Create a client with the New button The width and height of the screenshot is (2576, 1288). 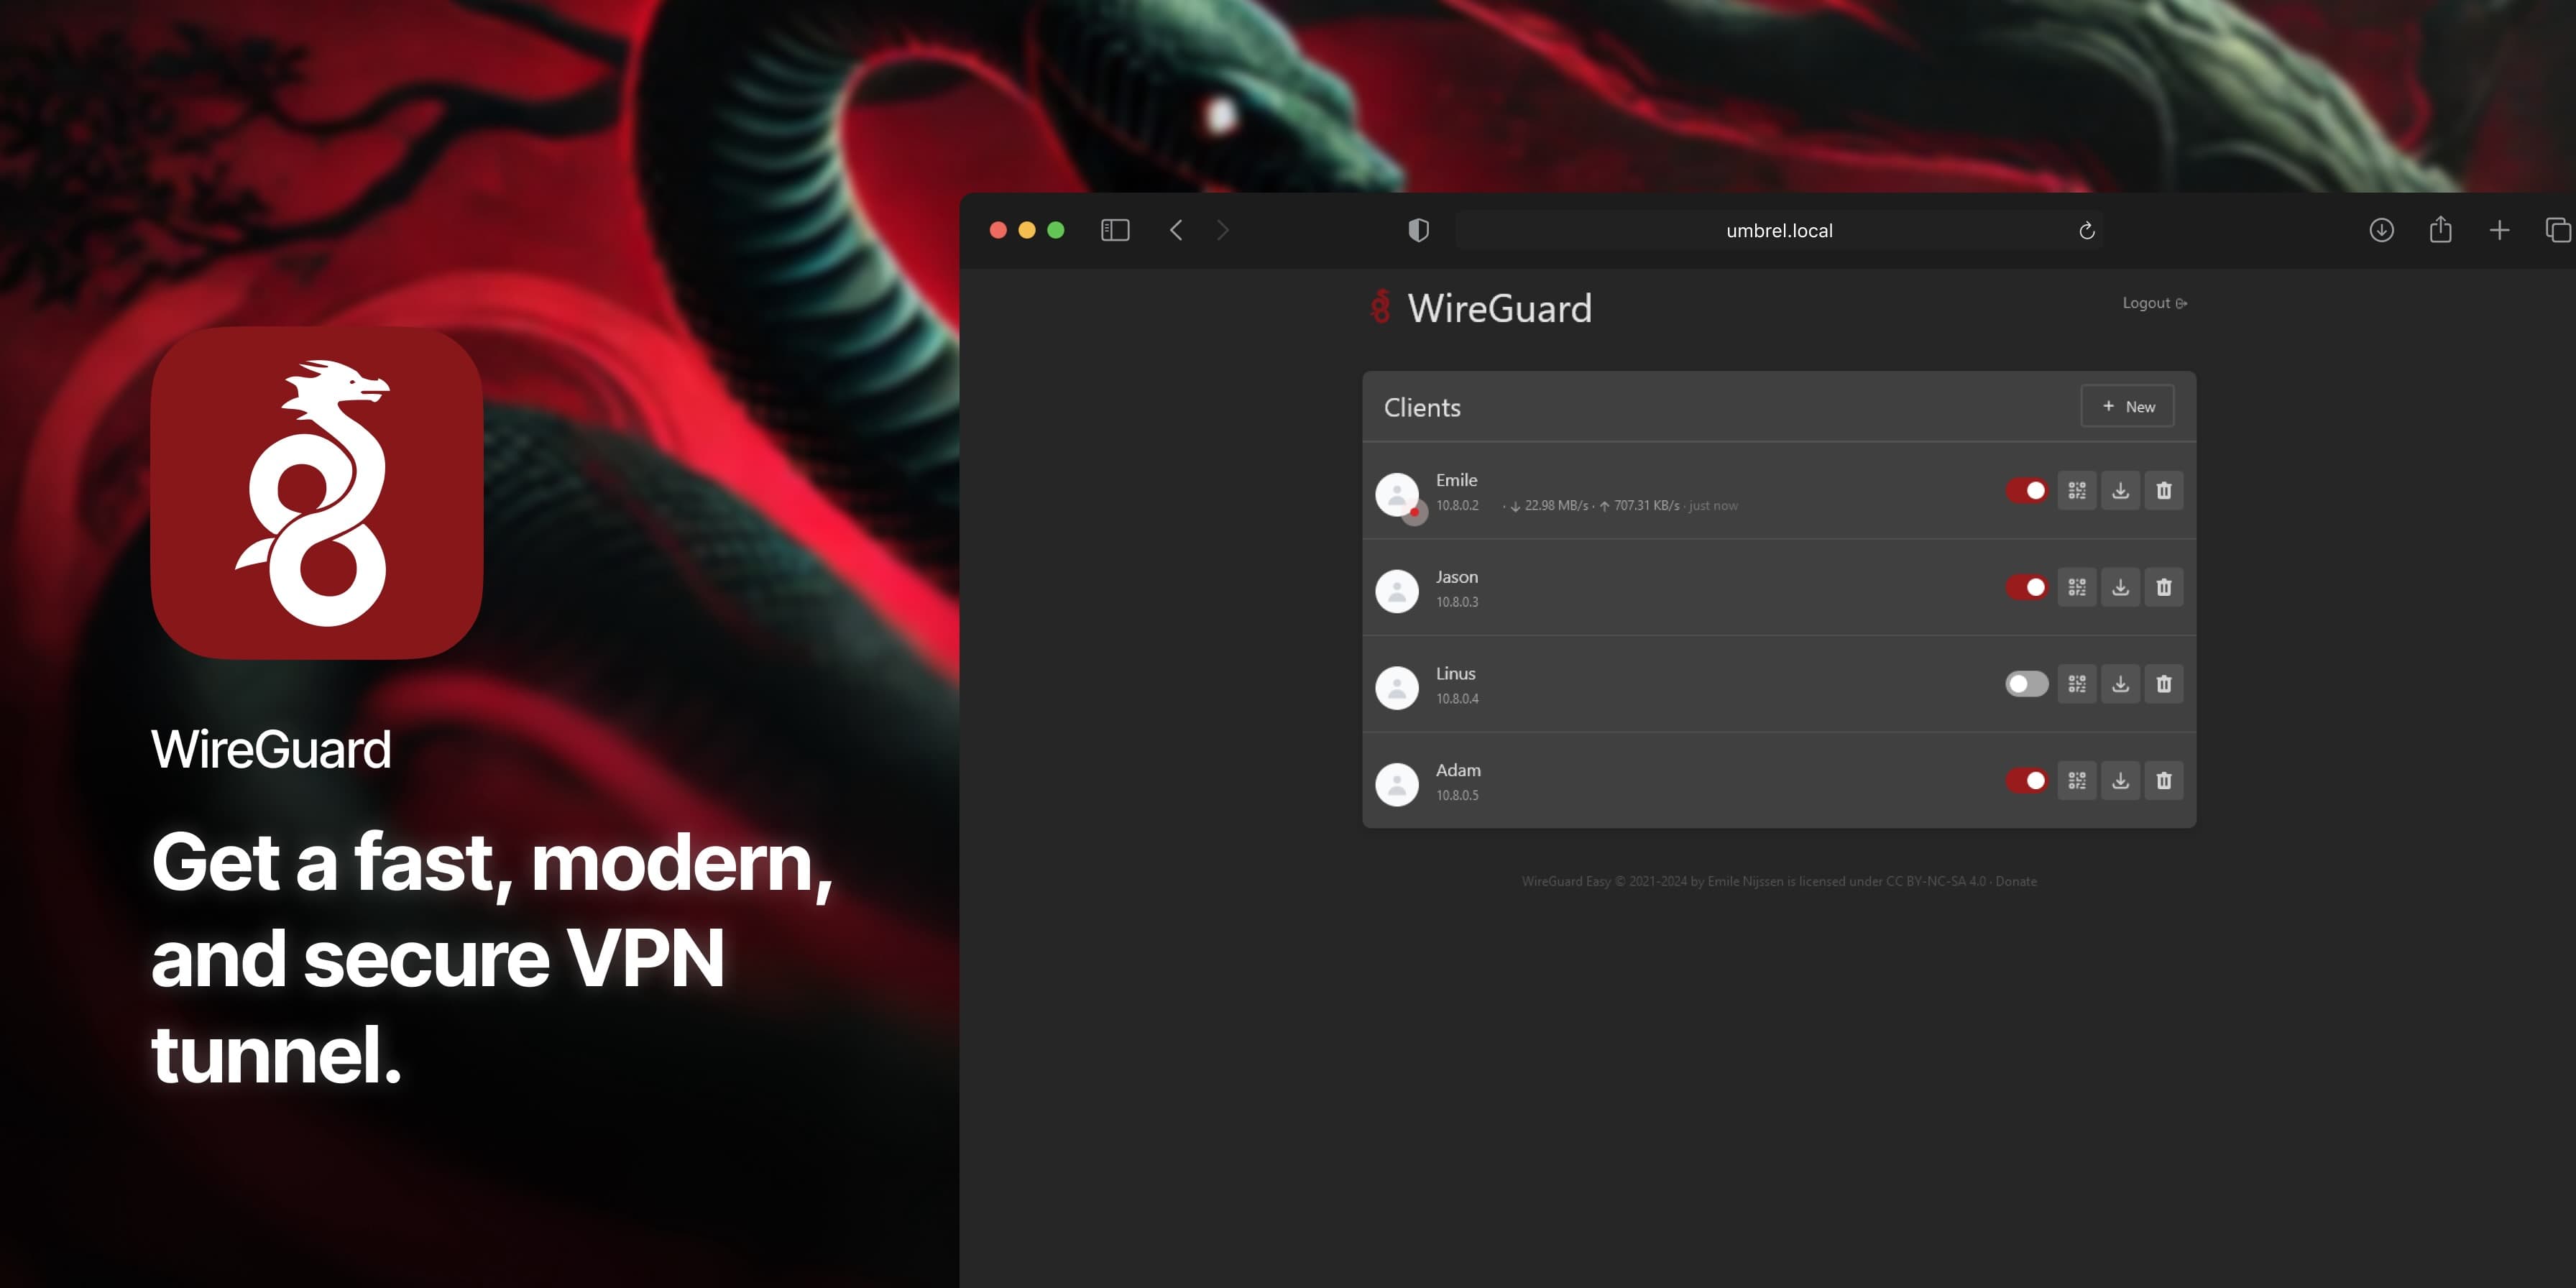2127,406
